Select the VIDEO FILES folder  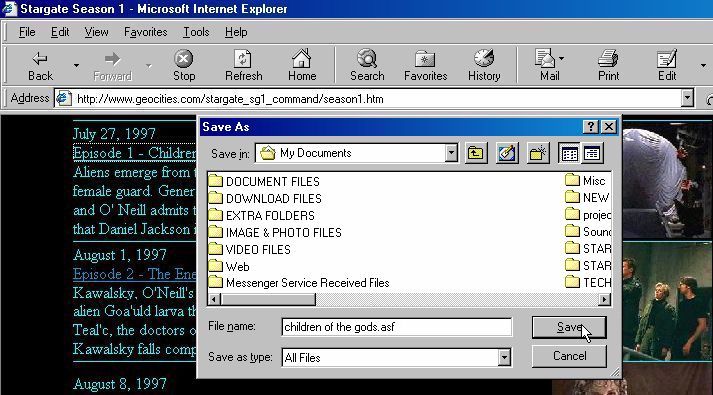(x=250, y=250)
